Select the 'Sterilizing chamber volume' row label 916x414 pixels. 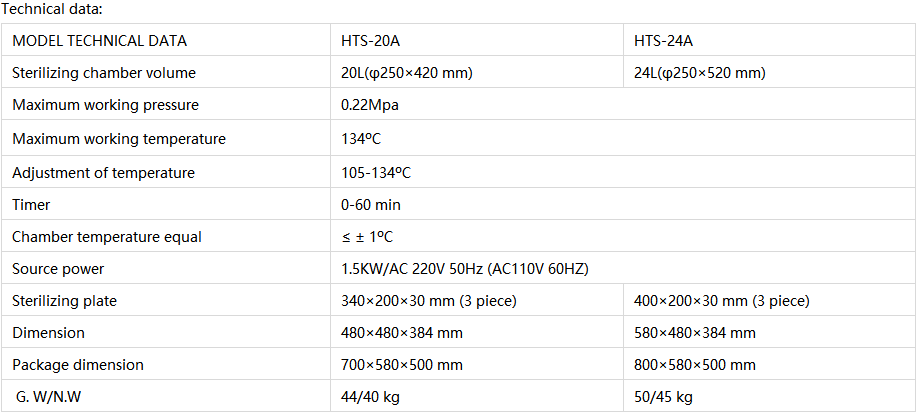pos(104,73)
